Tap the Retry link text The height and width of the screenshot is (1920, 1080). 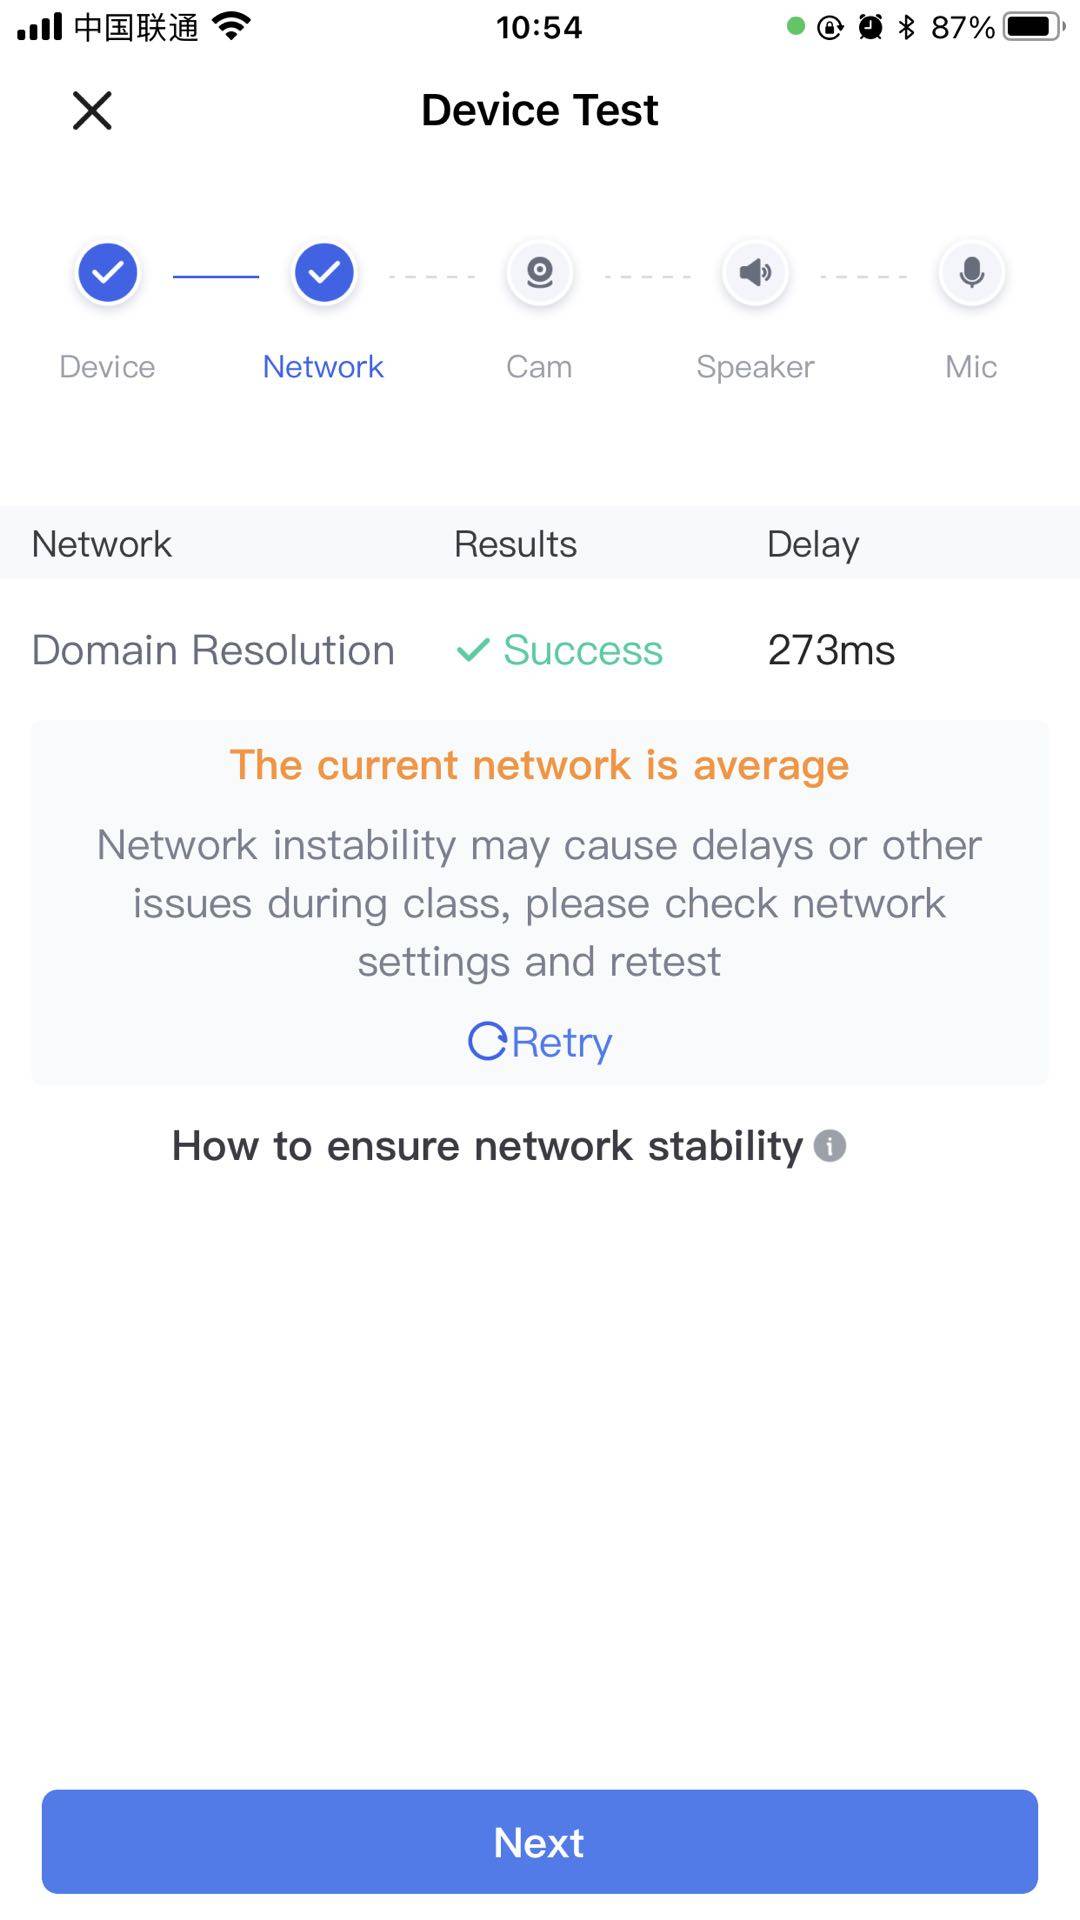[562, 1043]
